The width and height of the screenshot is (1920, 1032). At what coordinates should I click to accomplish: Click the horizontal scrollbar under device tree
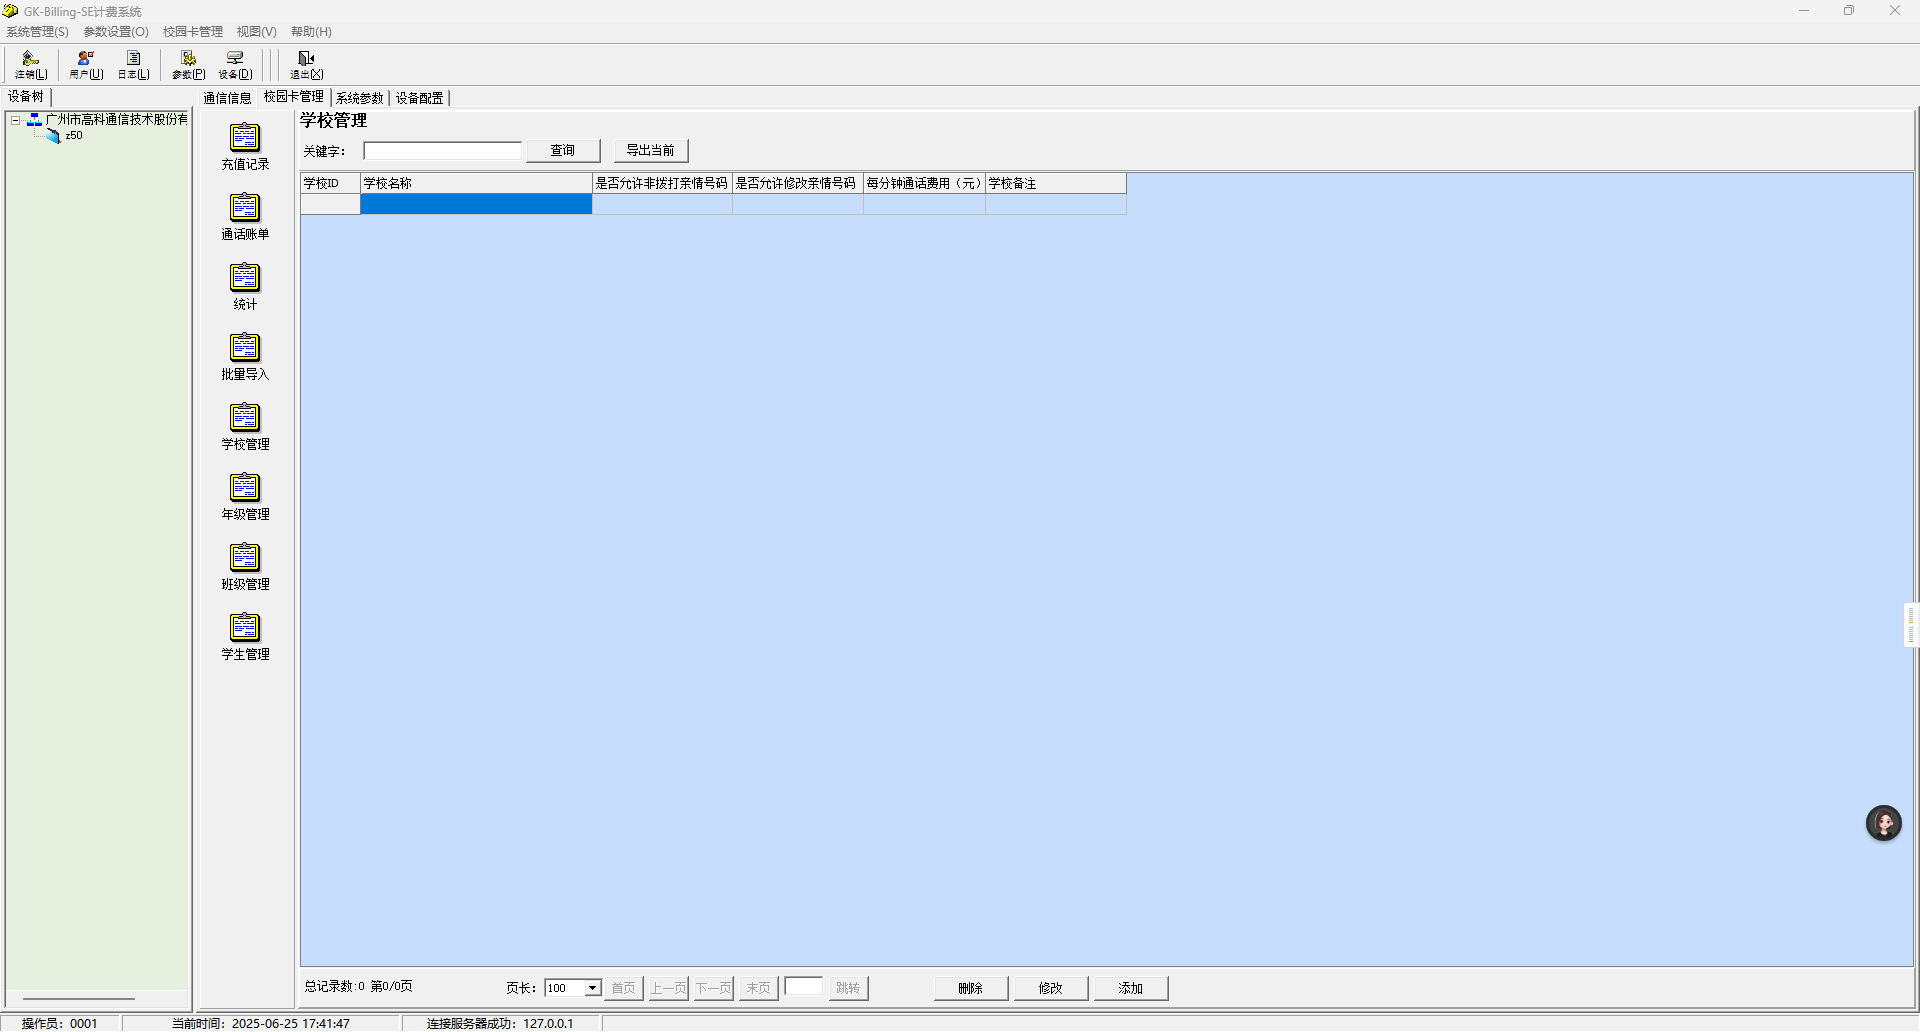point(79,998)
